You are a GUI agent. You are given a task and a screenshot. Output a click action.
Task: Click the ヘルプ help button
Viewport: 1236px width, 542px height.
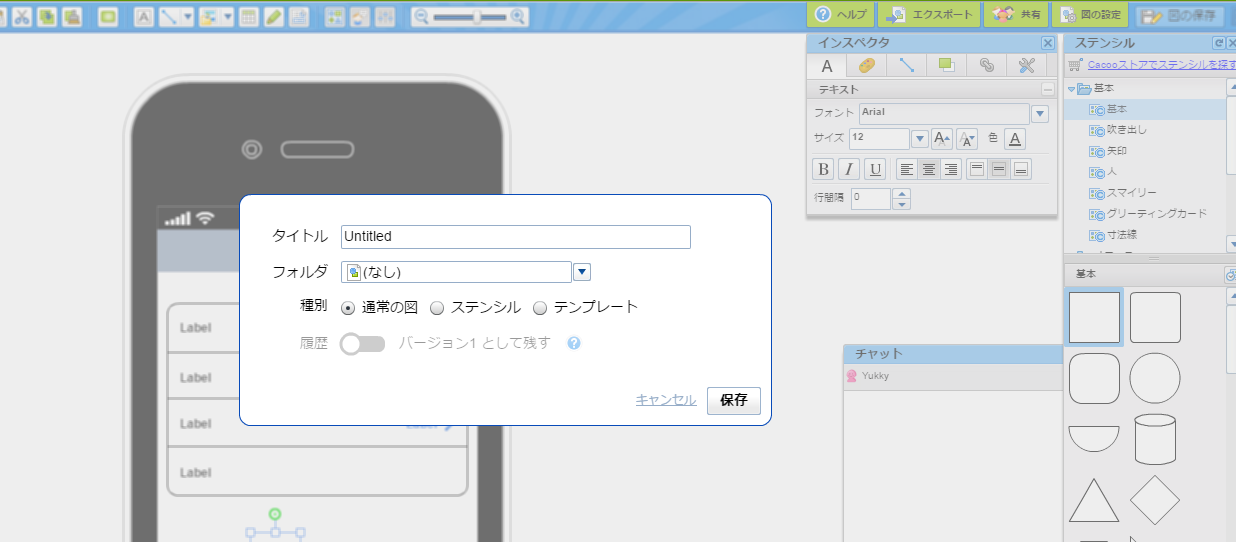click(x=841, y=15)
